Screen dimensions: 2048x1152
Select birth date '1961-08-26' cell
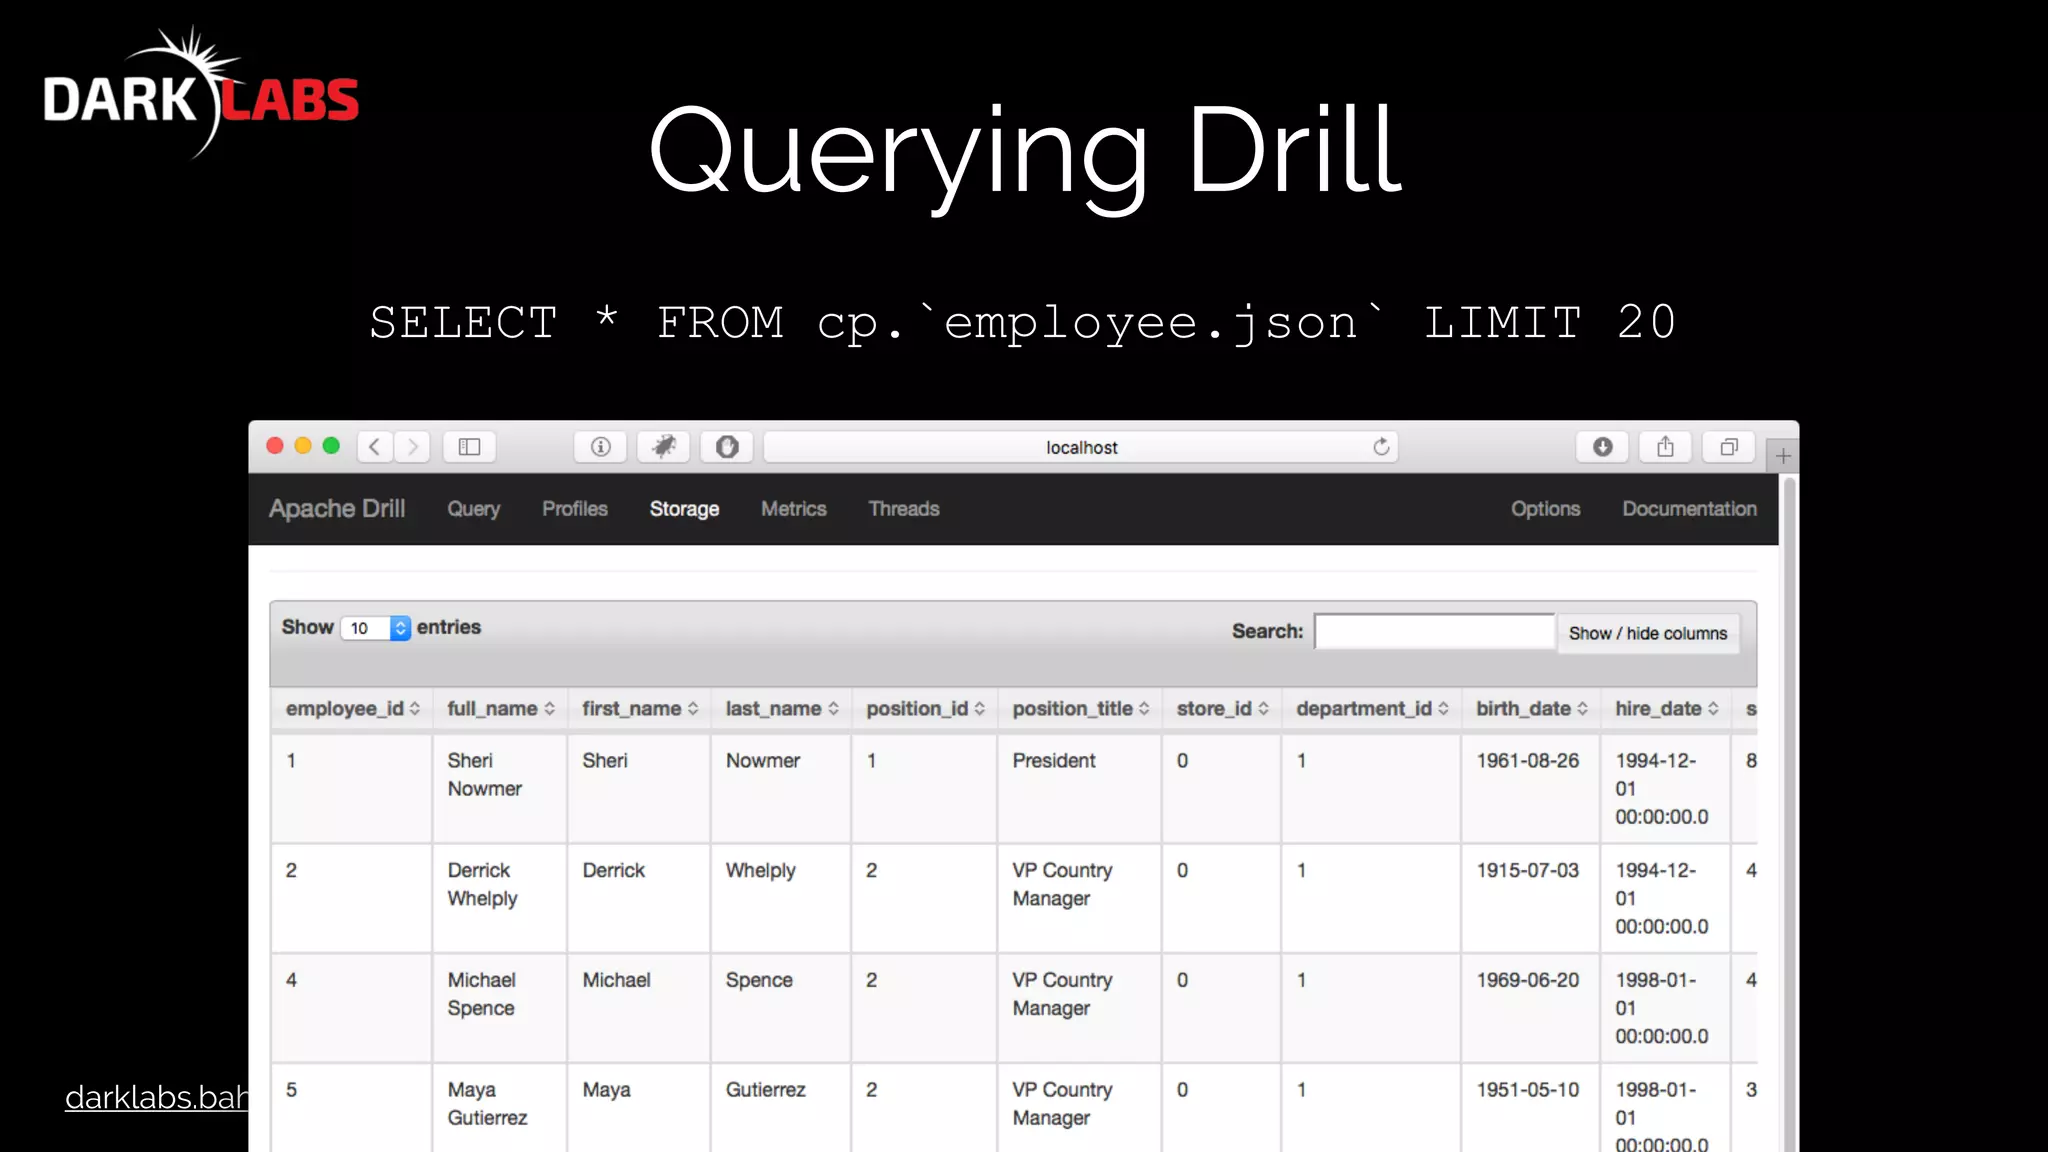point(1531,788)
